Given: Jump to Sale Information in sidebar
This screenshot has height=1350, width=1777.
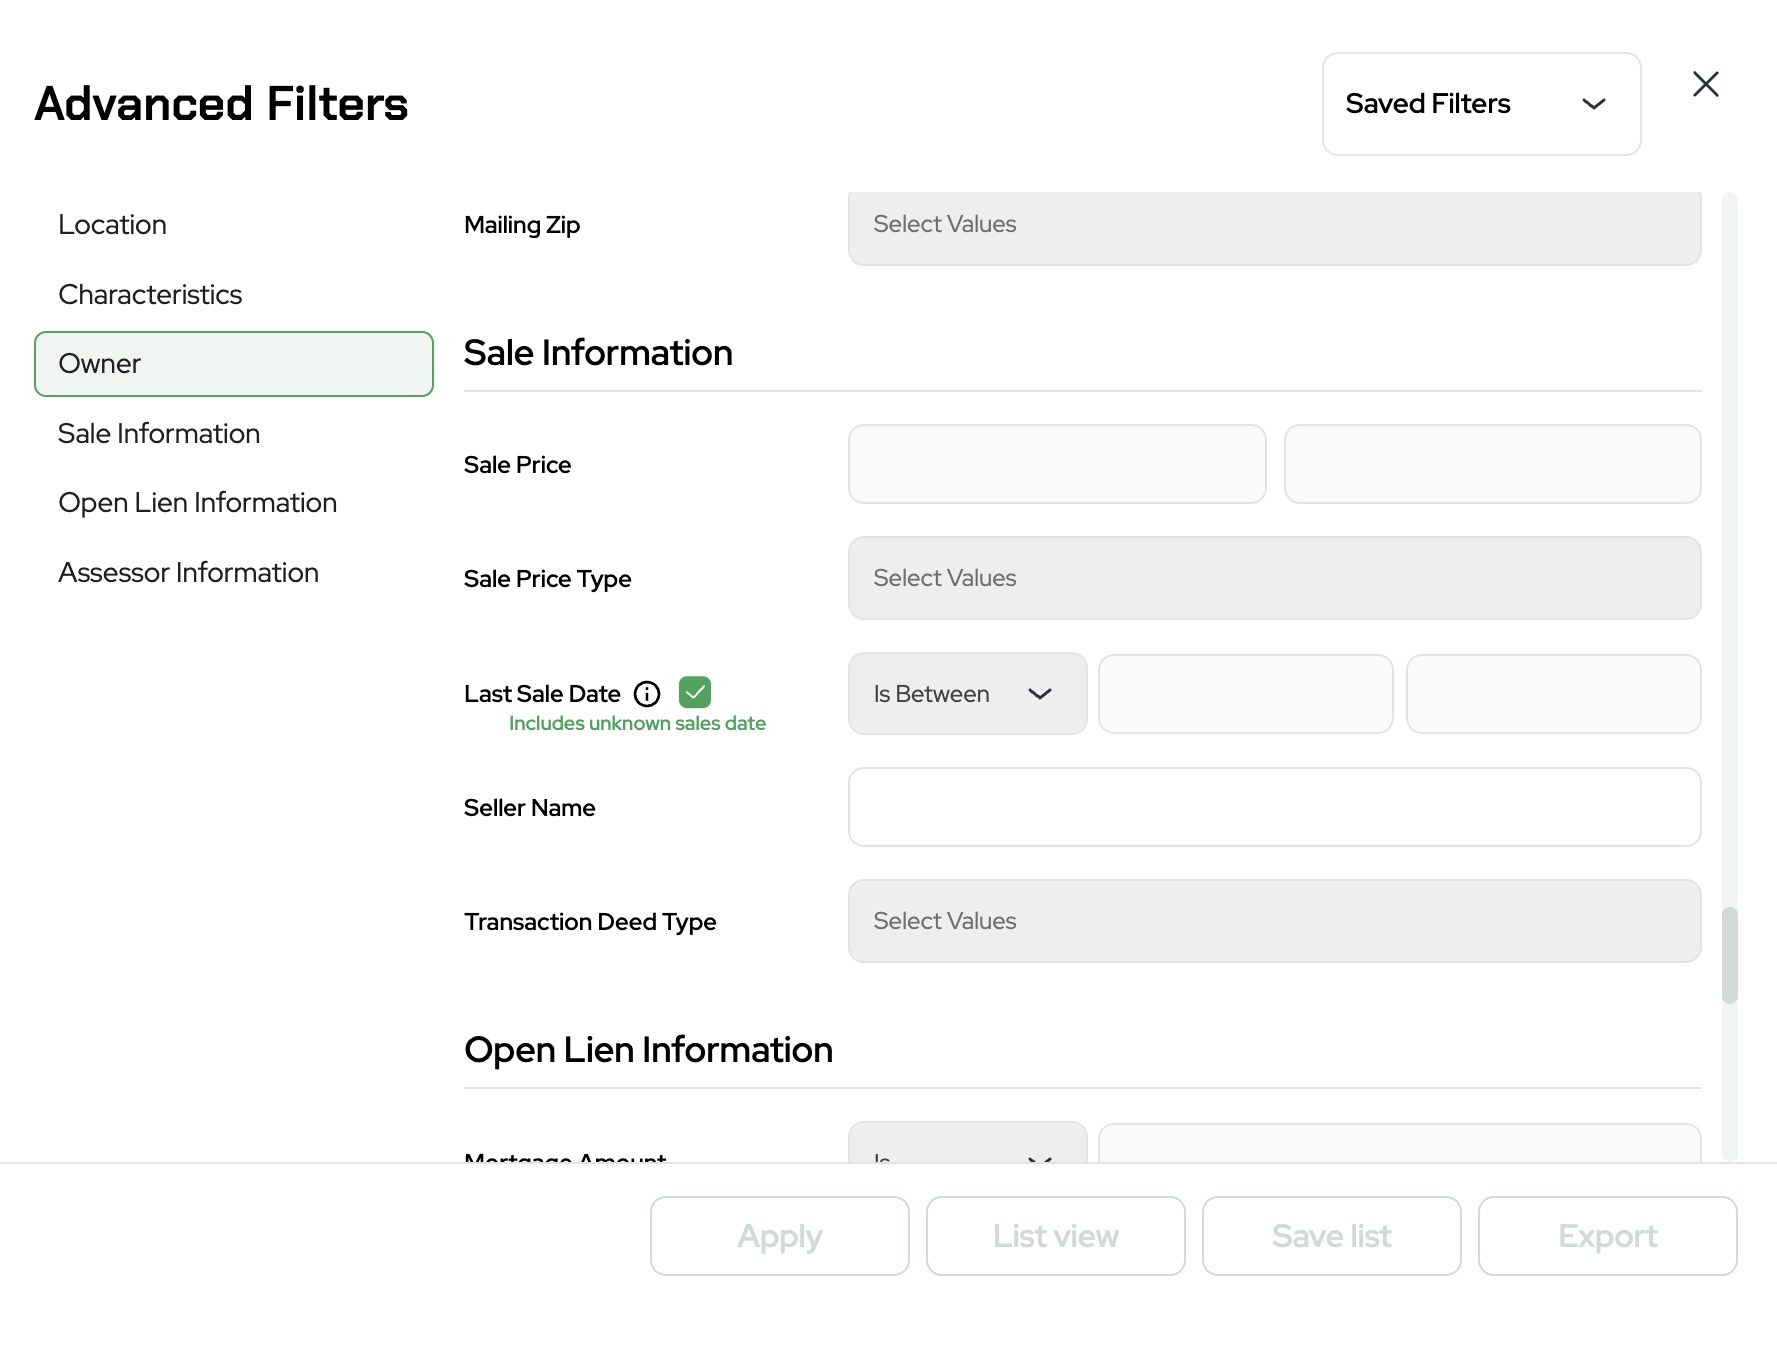Looking at the screenshot, I should pos(159,434).
